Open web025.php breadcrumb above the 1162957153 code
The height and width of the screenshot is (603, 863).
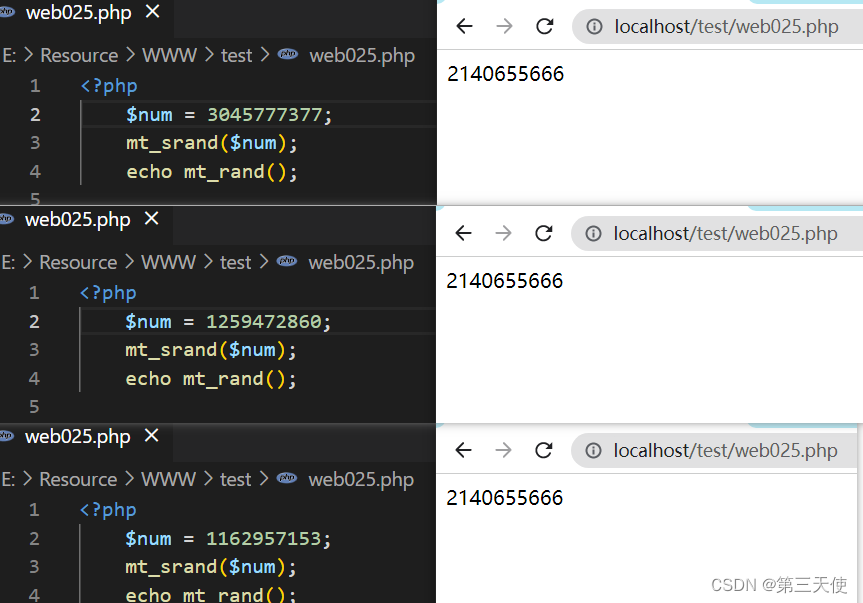(x=361, y=480)
